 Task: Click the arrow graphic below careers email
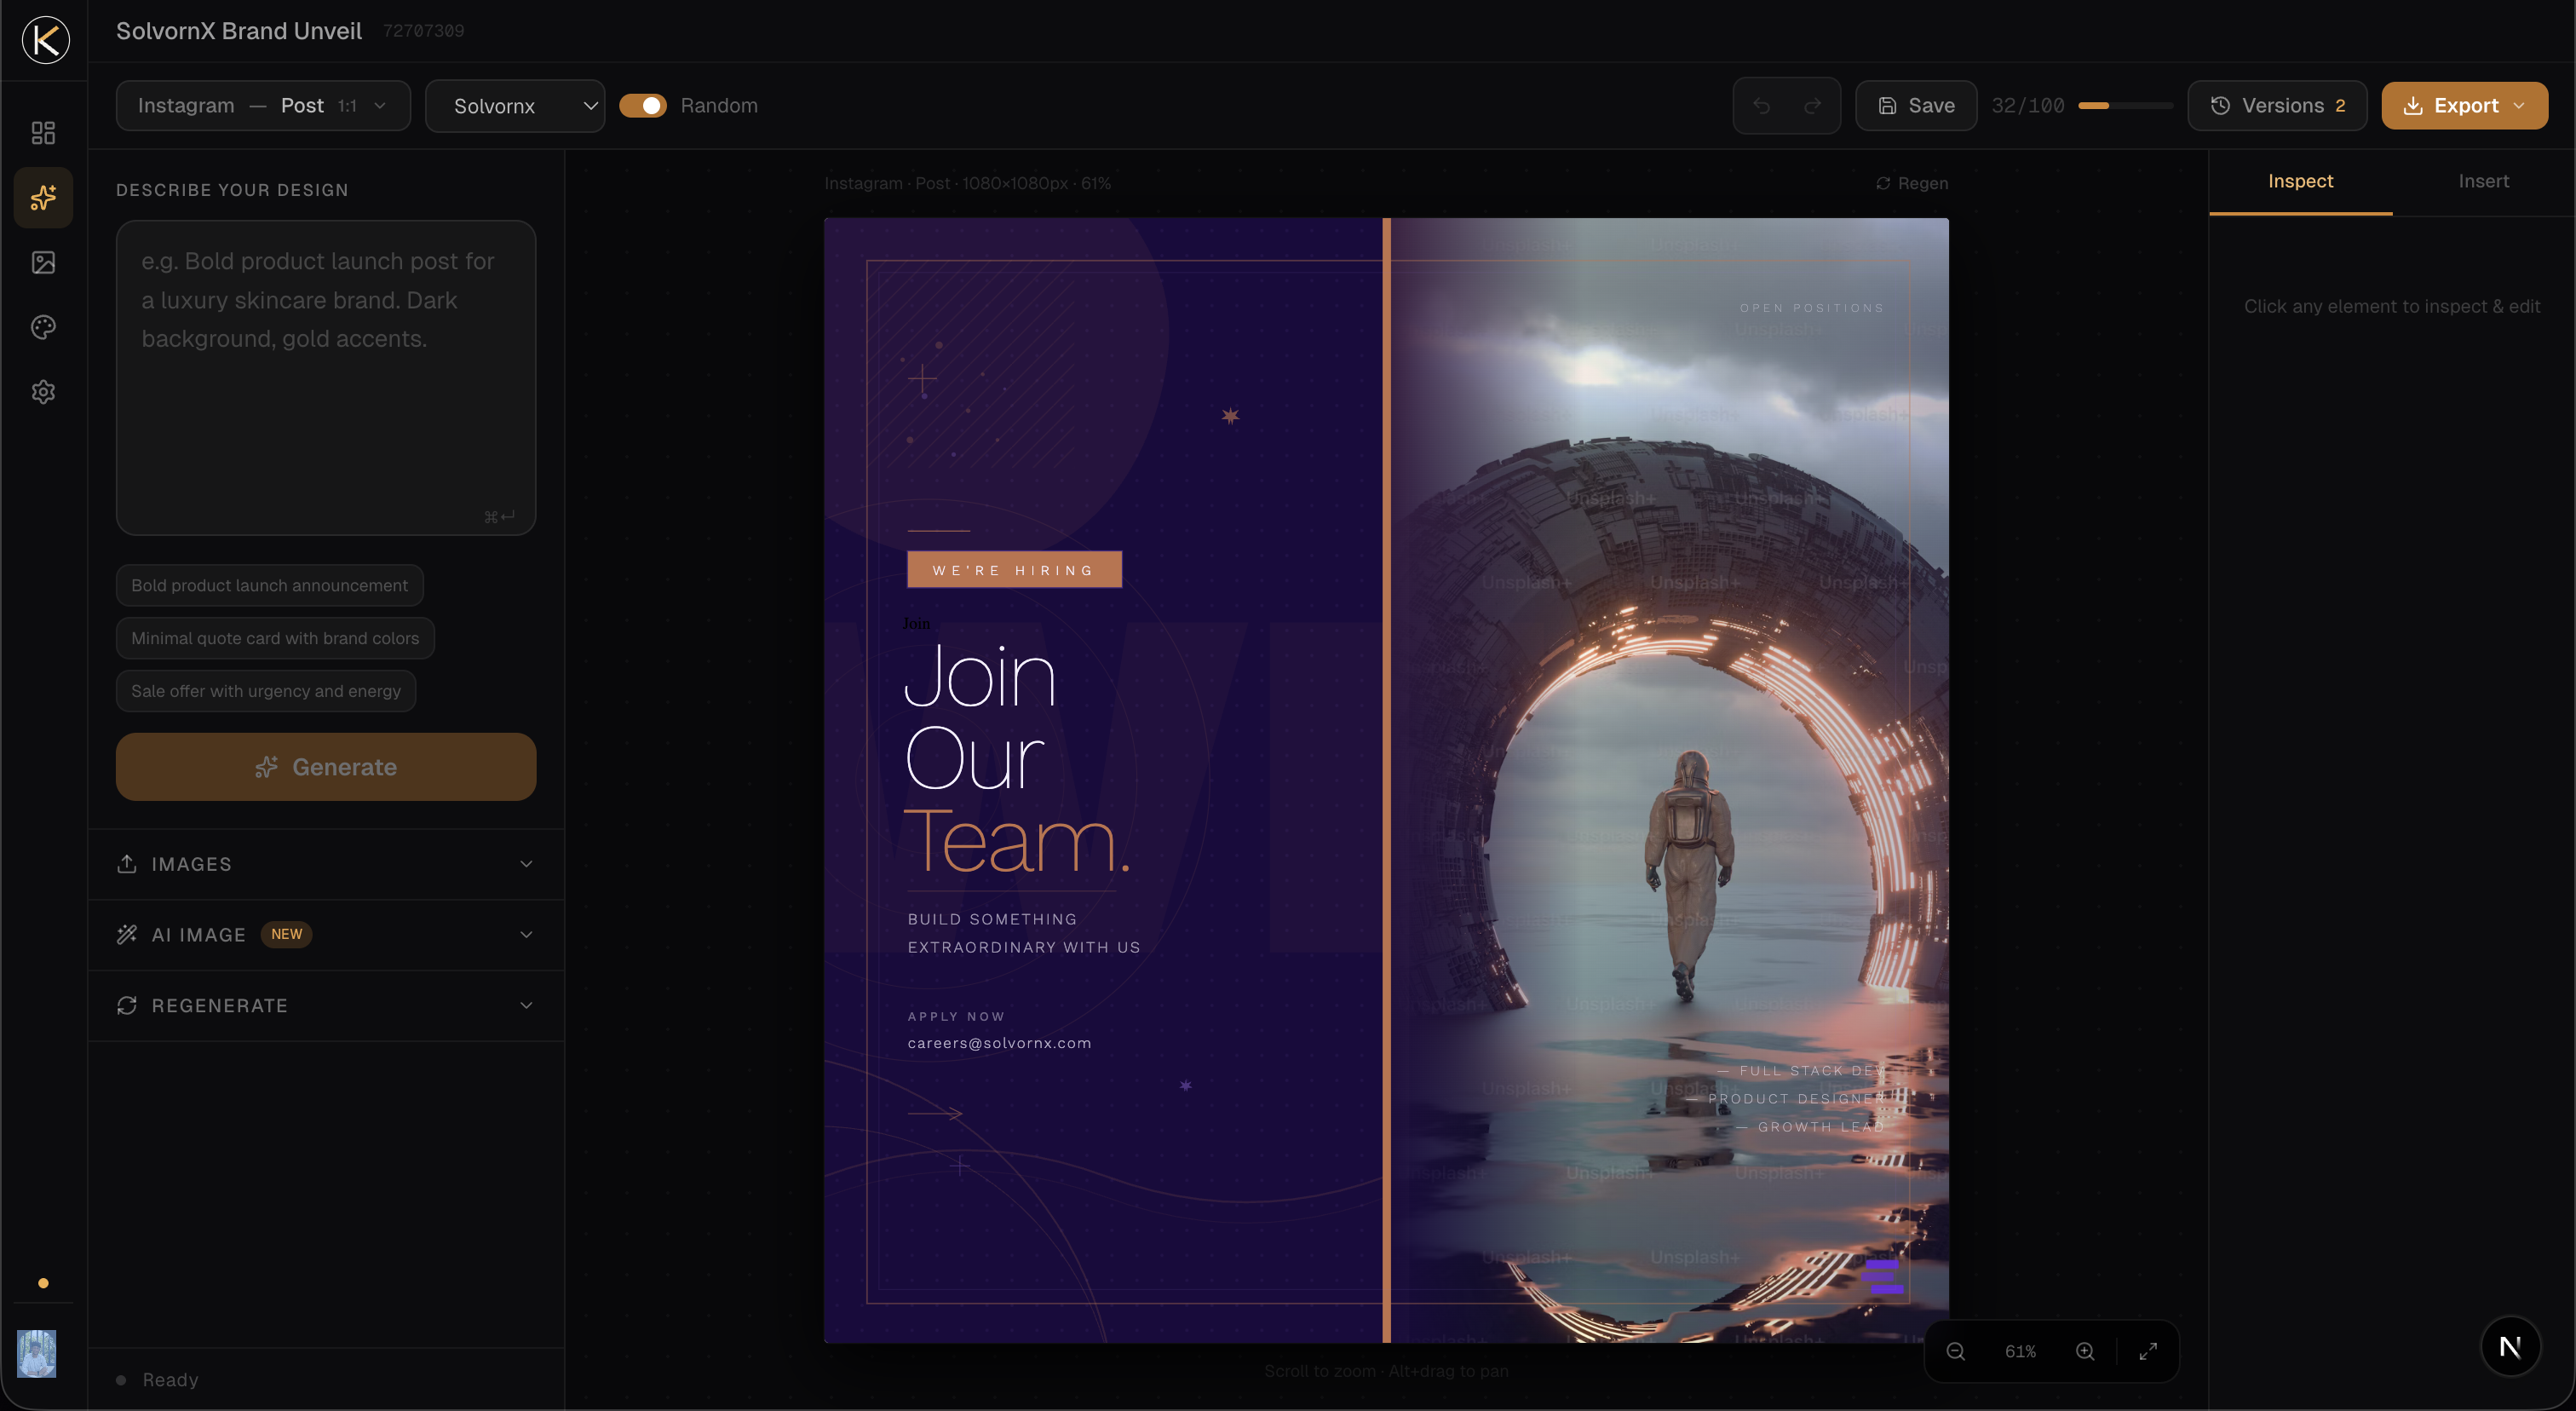(x=935, y=1113)
